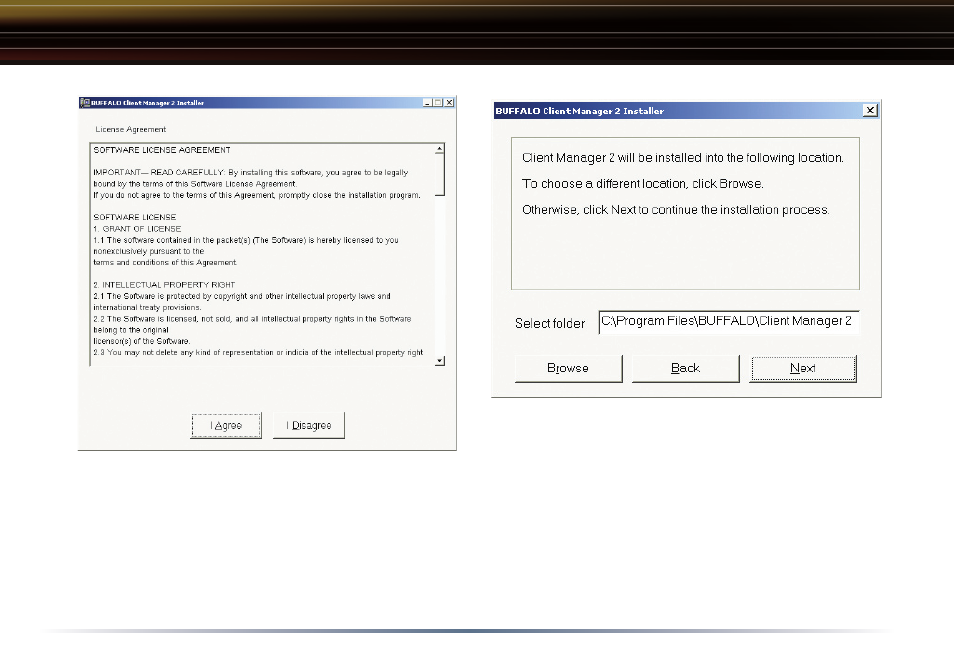954x660 pixels.
Task: Click the 'IMPORTANT— READ CAREFULLY' paragraph line
Action: pos(251,173)
